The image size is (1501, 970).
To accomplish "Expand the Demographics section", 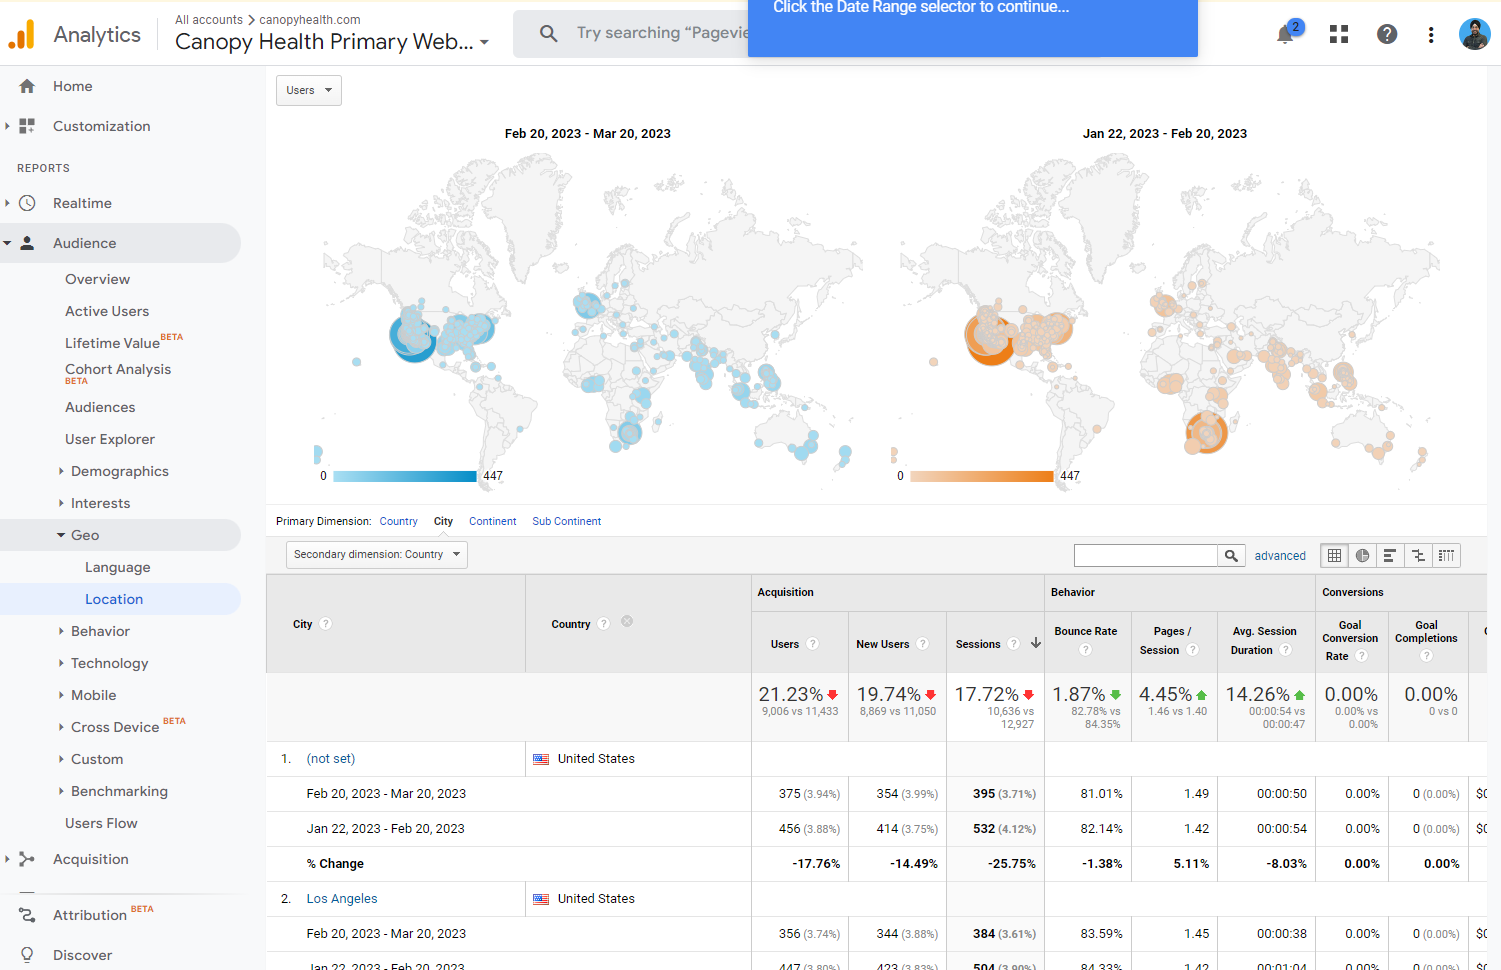I will pos(119,471).
